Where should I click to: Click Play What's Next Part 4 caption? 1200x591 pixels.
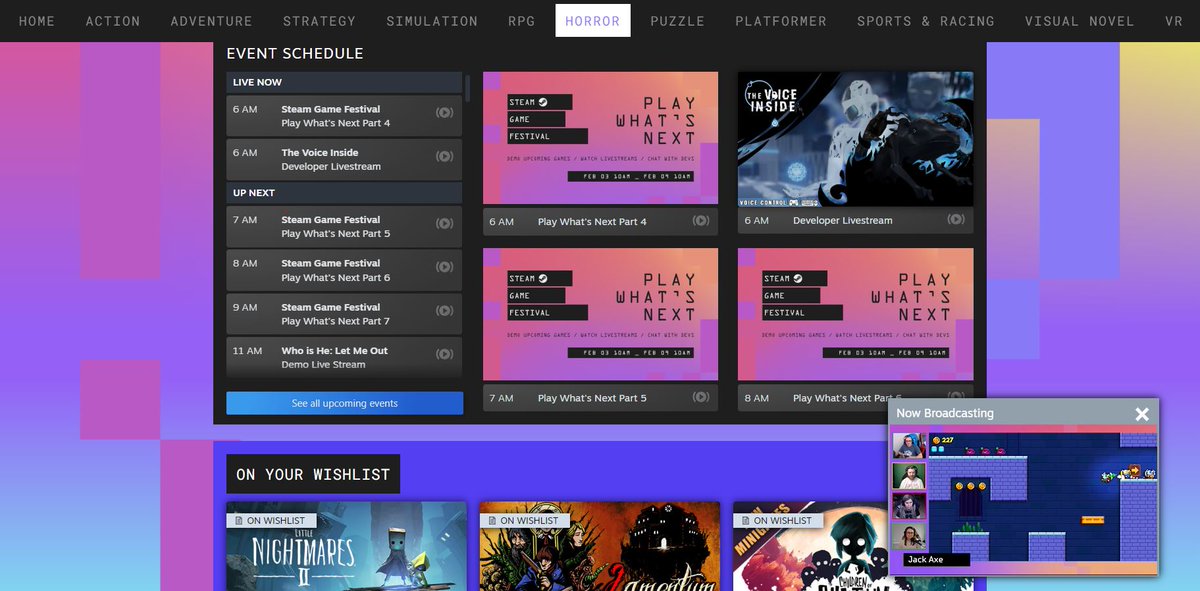tap(592, 221)
